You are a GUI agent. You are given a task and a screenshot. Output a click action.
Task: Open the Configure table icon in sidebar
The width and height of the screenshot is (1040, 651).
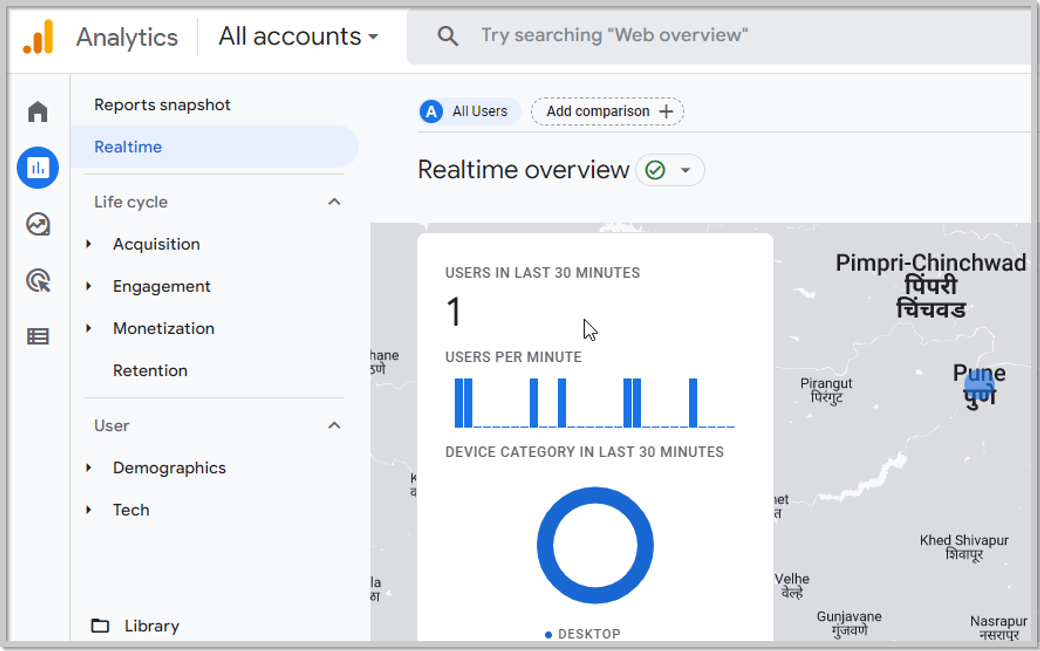click(x=38, y=337)
